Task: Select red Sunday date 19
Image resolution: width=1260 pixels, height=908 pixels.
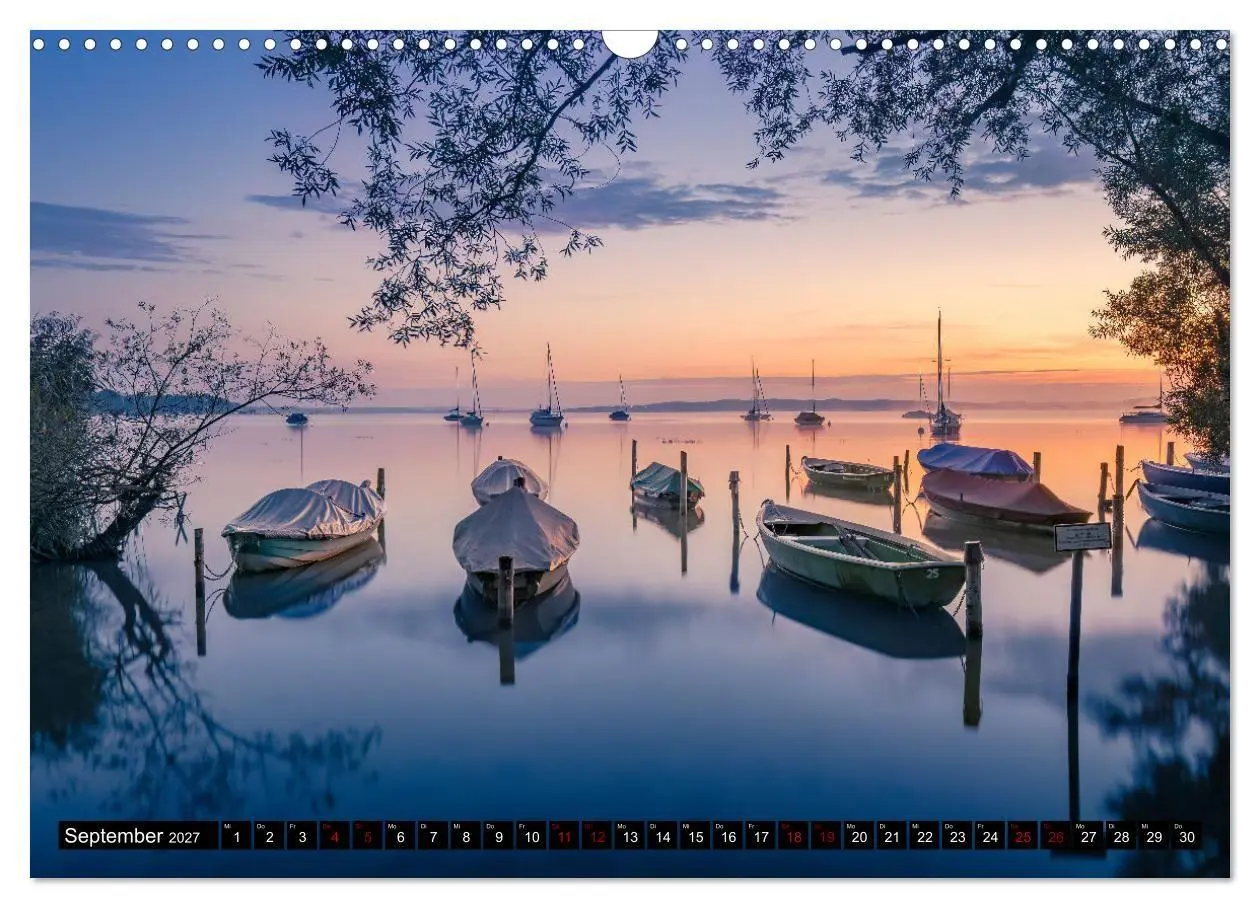Action: point(826,836)
